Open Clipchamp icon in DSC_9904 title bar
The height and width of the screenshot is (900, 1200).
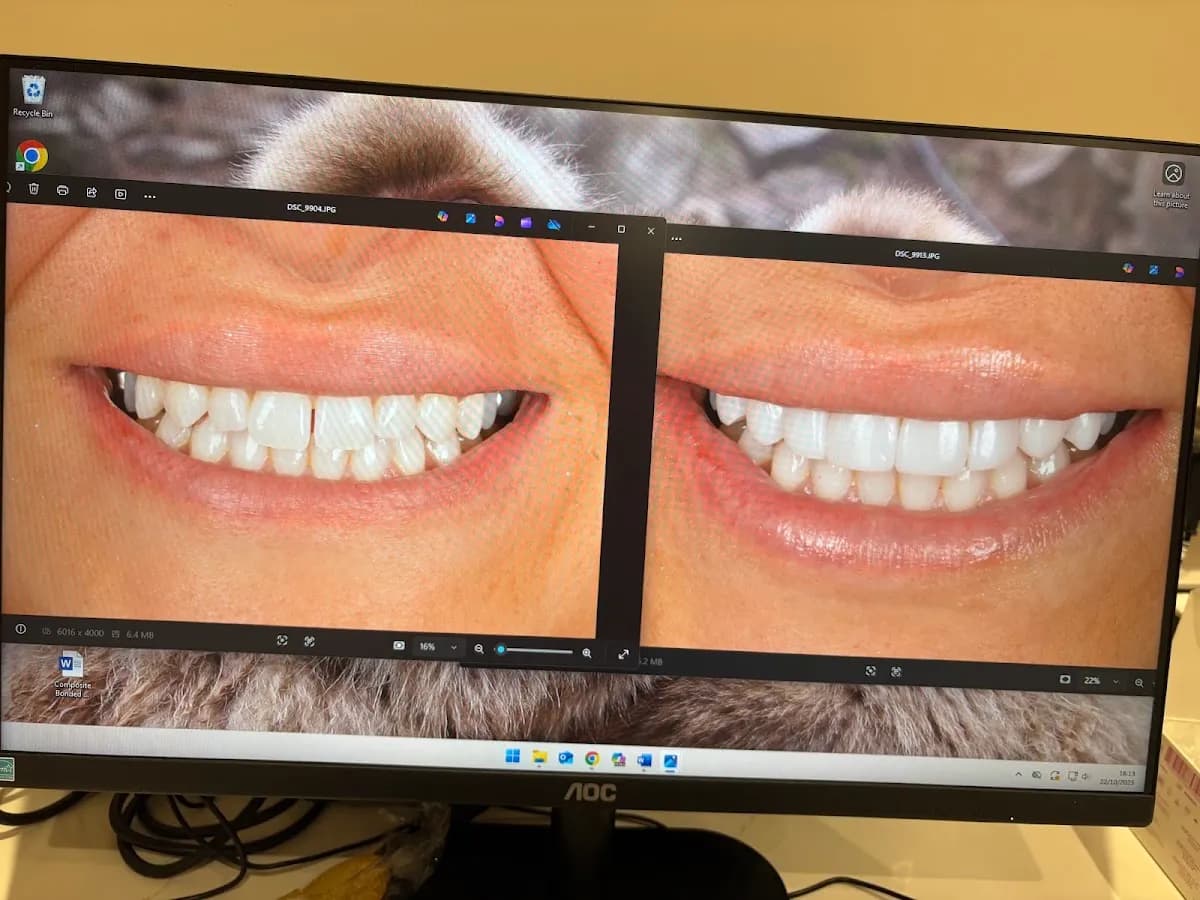498,221
